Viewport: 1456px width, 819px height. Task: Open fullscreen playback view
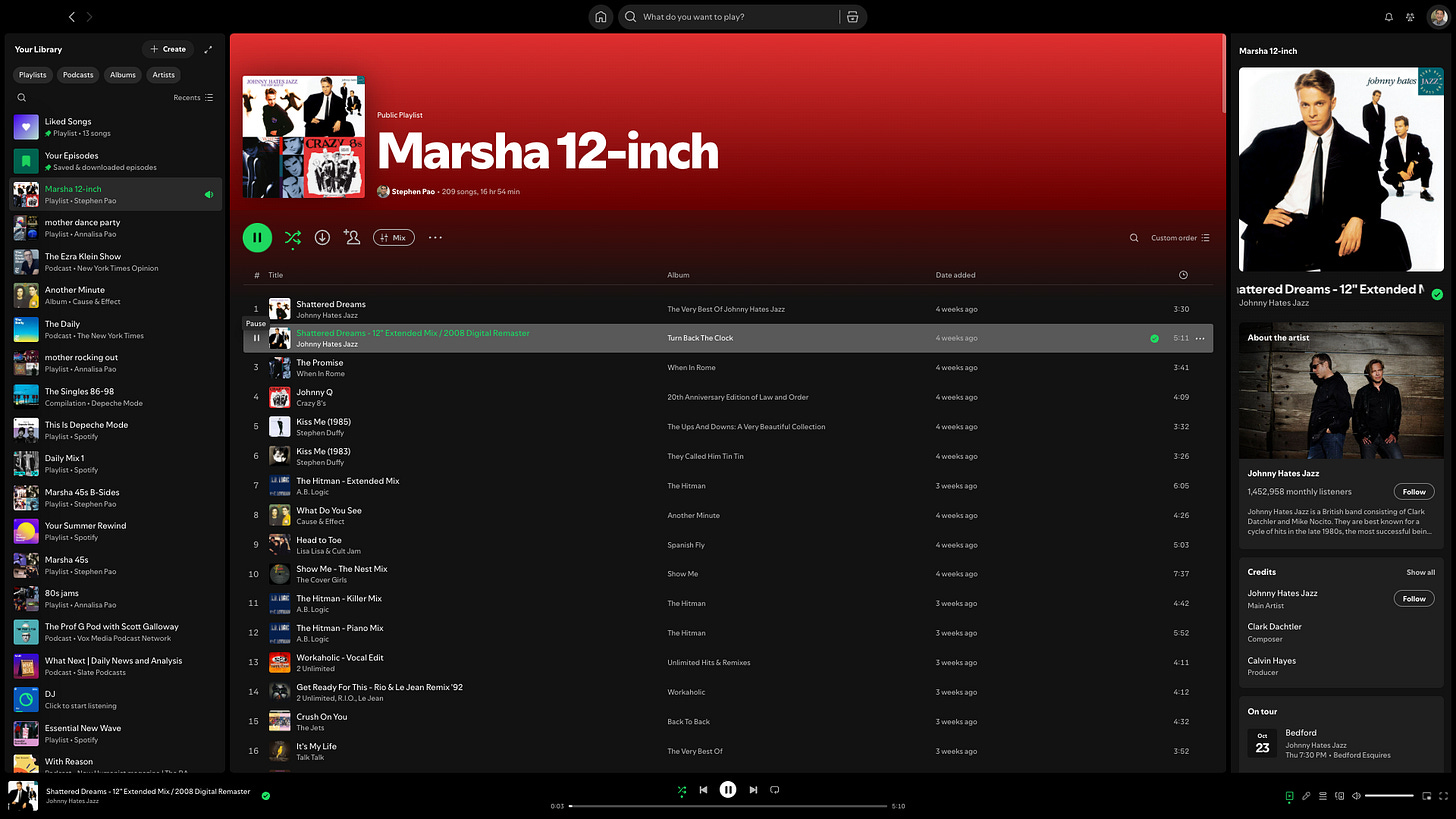[1441, 796]
